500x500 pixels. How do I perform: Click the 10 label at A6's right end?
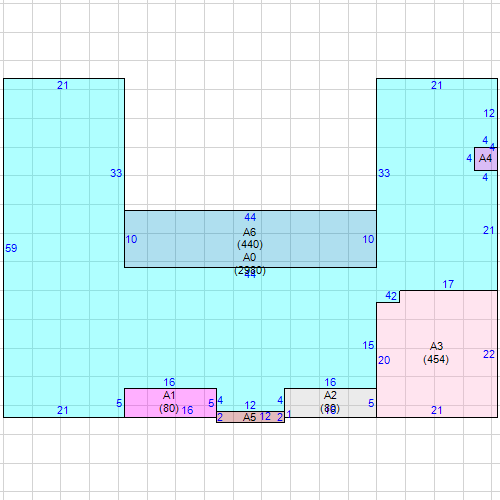368,239
